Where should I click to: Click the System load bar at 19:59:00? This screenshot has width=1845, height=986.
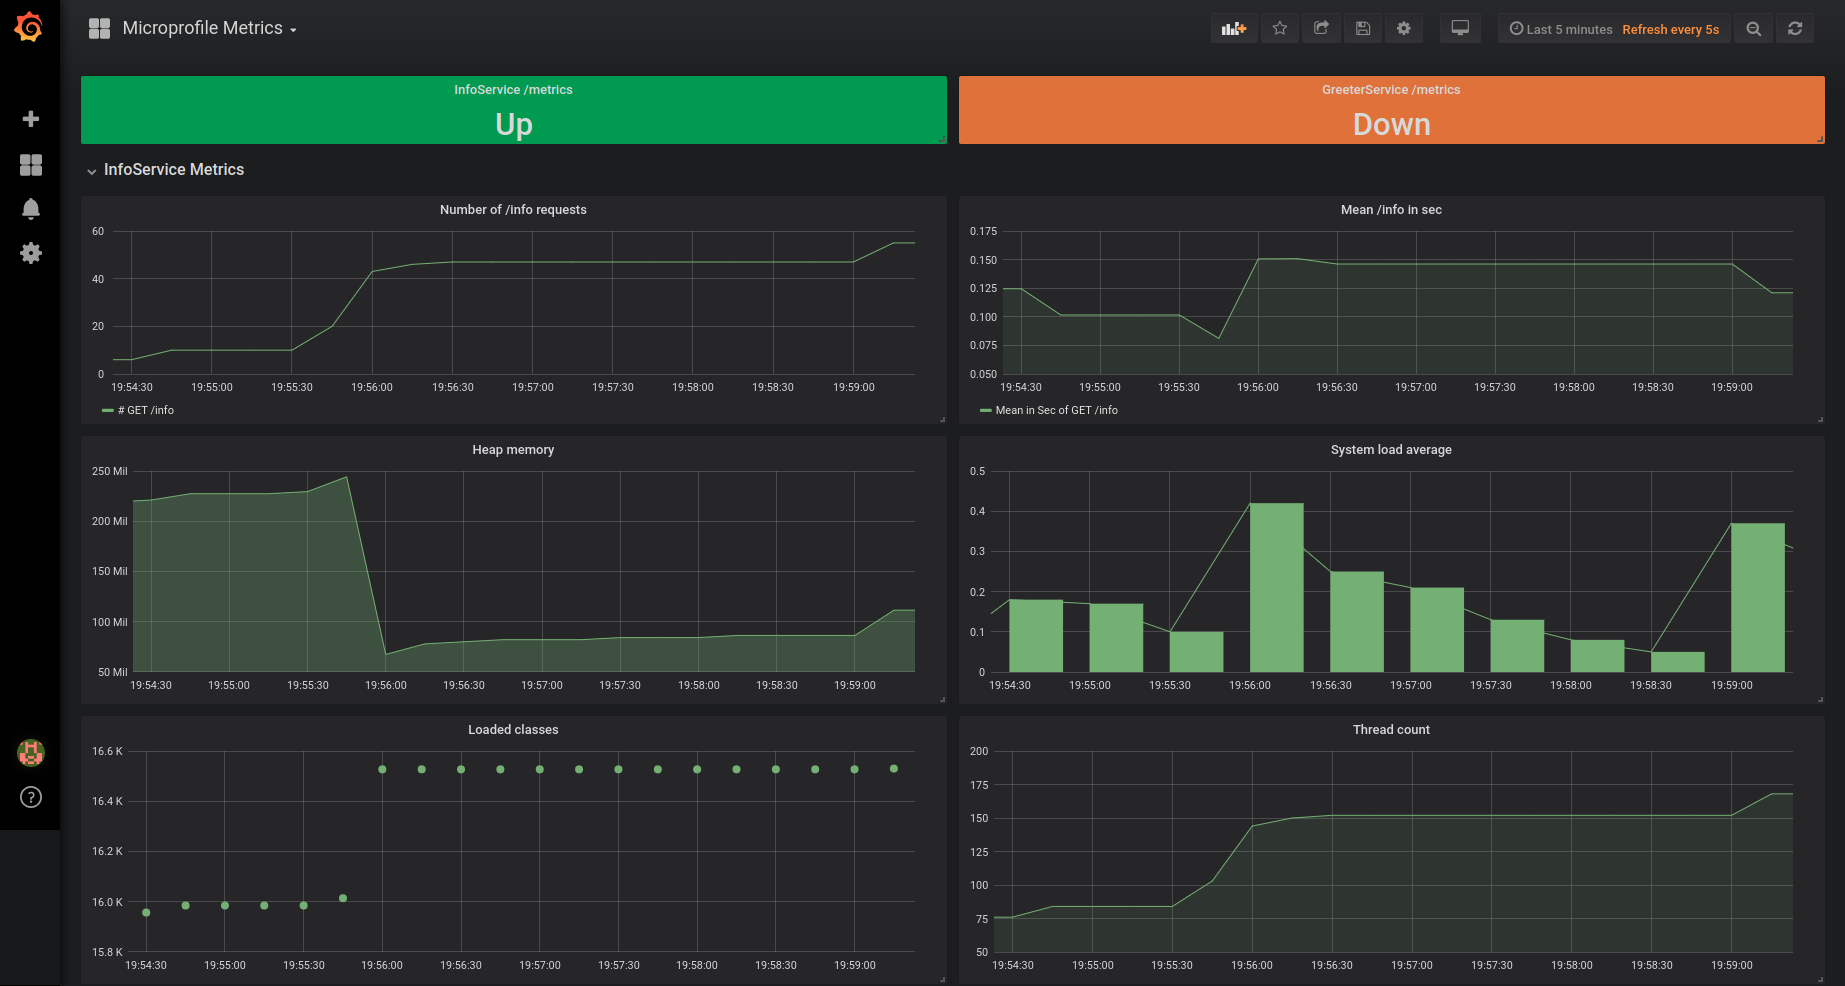coord(1758,597)
